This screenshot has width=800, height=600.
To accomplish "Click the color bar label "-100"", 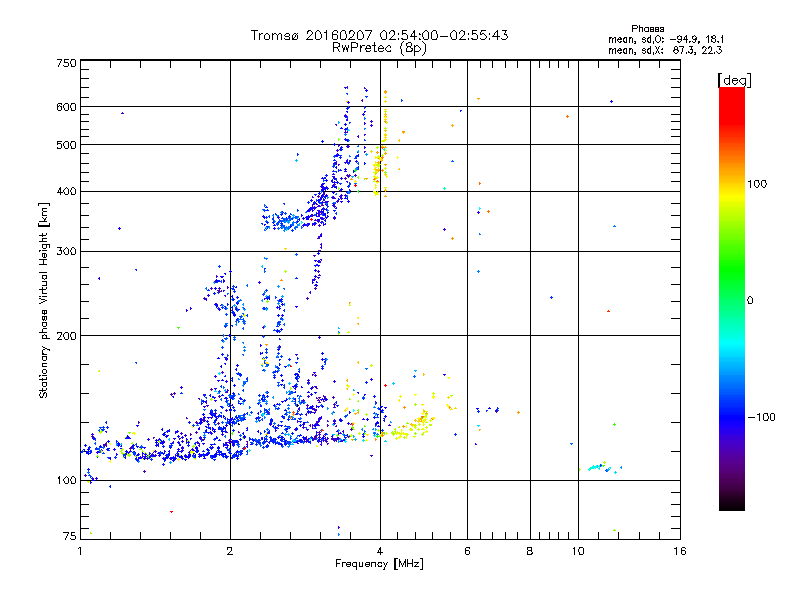I will click(762, 417).
